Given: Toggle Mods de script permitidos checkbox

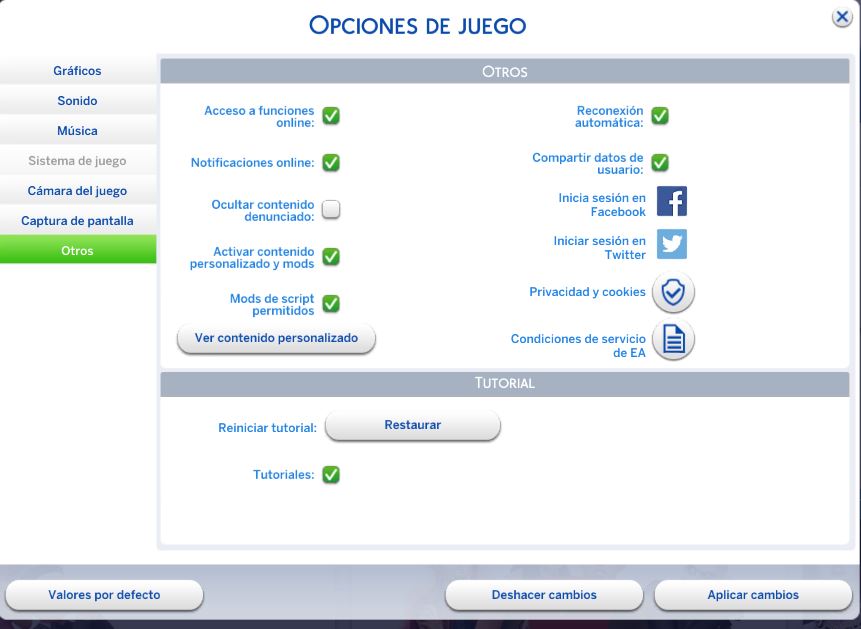Looking at the screenshot, I should 331,304.
